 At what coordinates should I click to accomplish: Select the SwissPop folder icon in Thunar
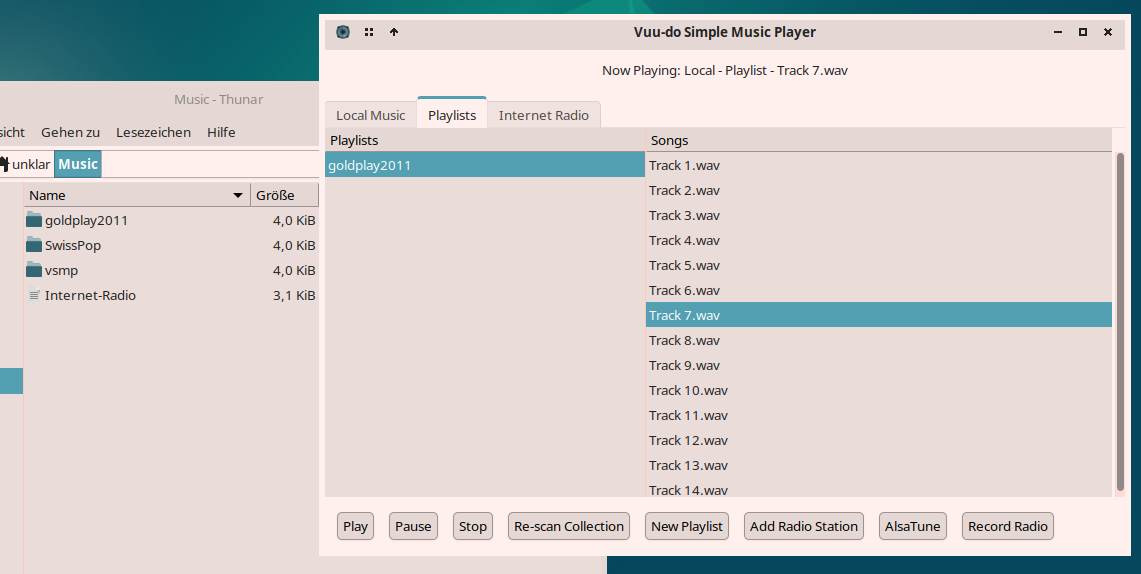pos(33,244)
